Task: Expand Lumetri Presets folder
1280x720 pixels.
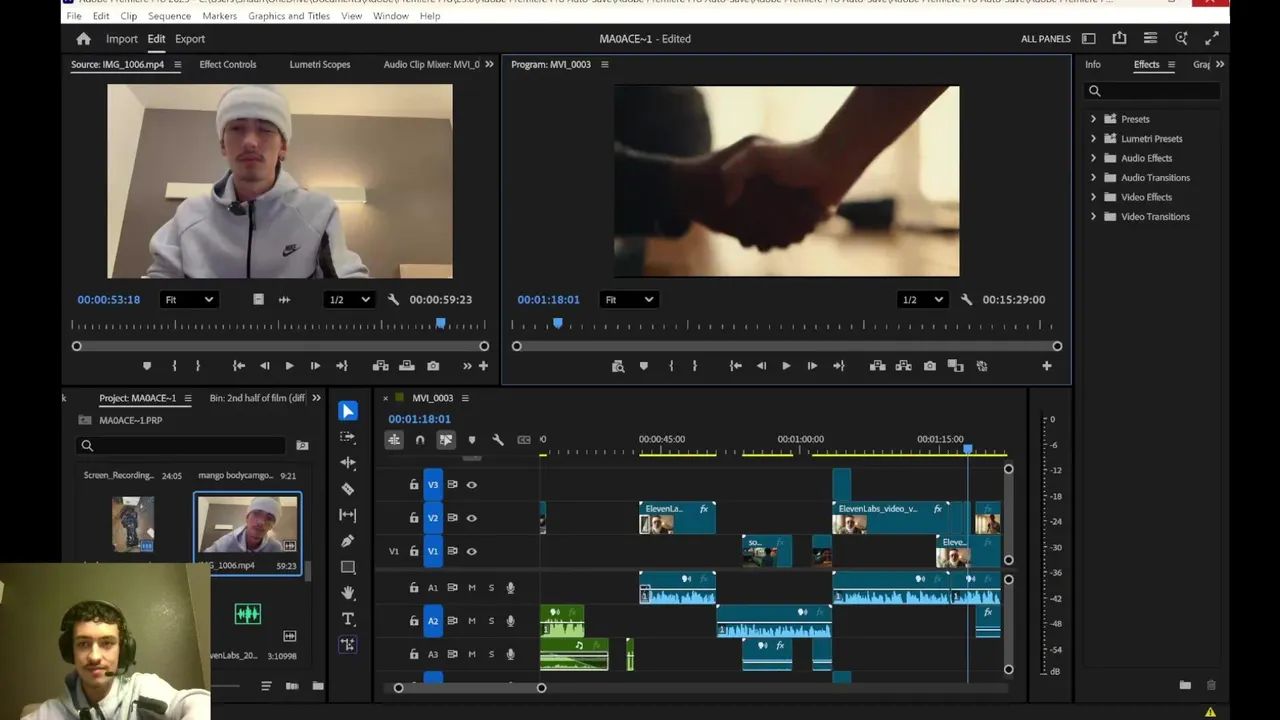Action: click(x=1093, y=138)
